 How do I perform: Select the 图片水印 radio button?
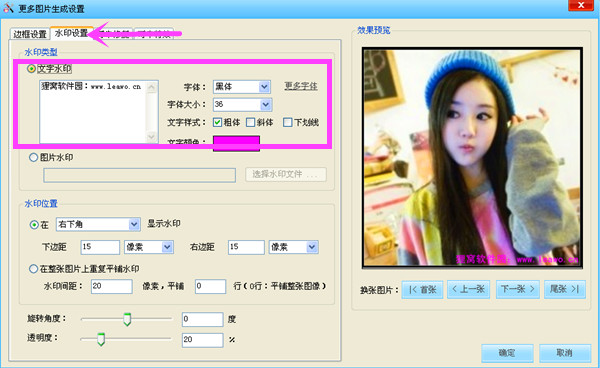33,157
